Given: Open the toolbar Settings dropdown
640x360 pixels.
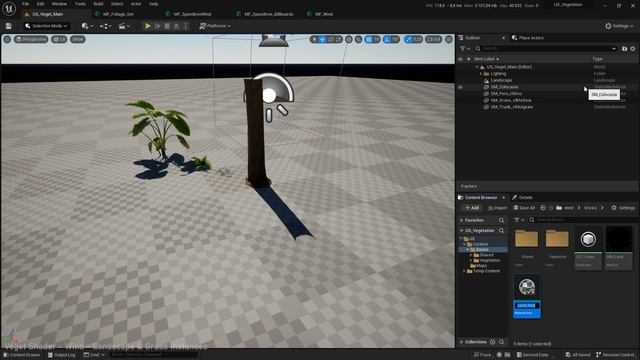Looking at the screenshot, I should pyautogui.click(x=619, y=26).
